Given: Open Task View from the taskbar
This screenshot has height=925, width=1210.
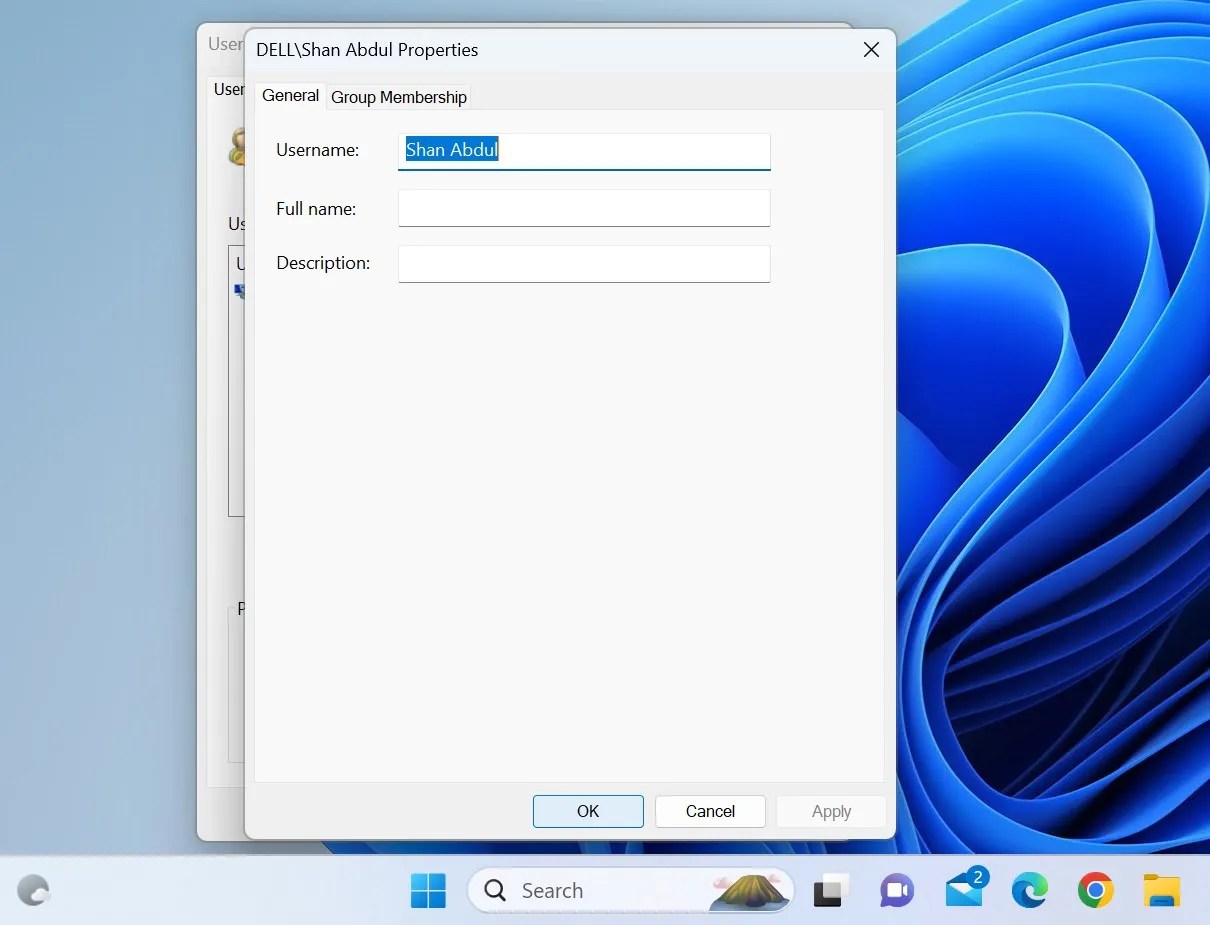Looking at the screenshot, I should click(830, 890).
